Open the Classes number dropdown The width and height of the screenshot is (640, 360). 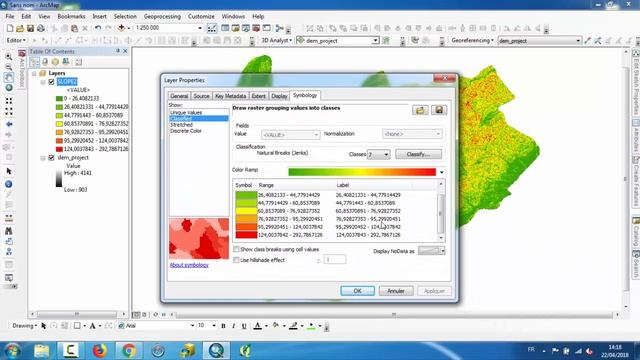(x=386, y=155)
